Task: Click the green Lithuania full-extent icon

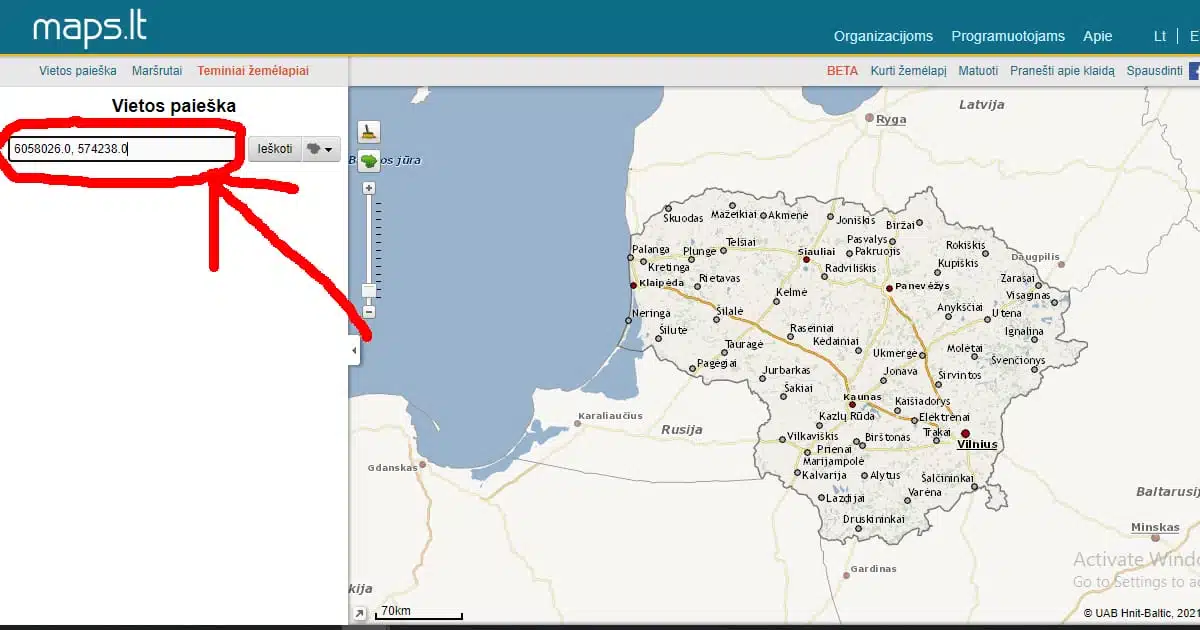Action: [x=369, y=161]
